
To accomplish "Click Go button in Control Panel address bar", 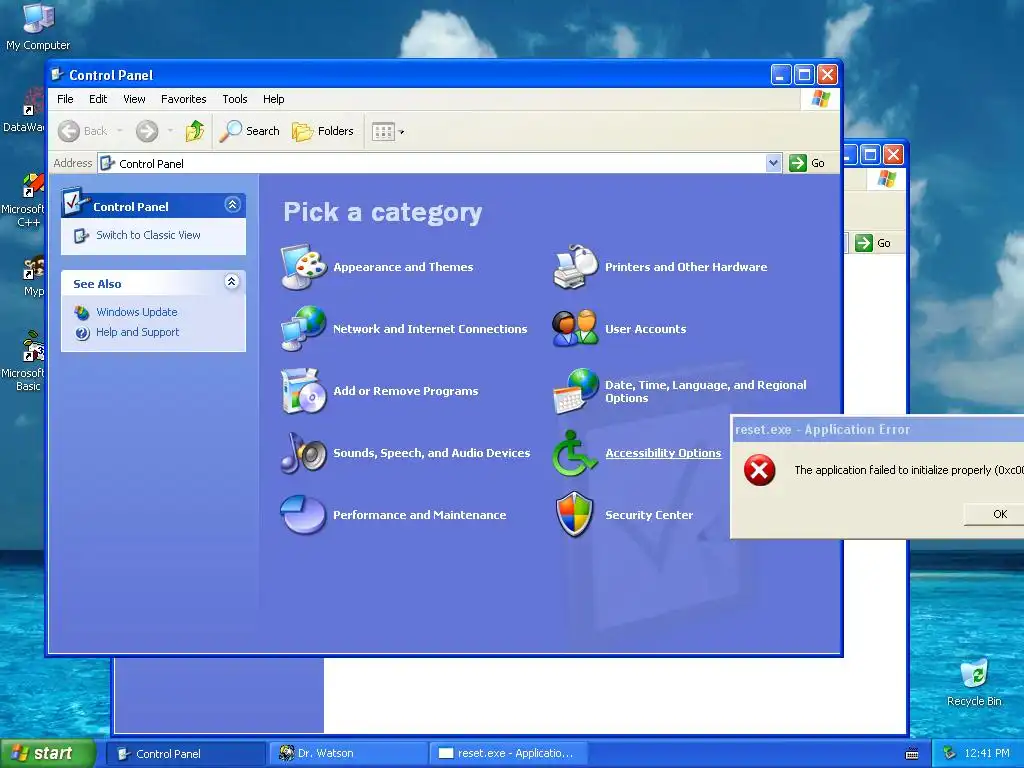I will (x=807, y=163).
